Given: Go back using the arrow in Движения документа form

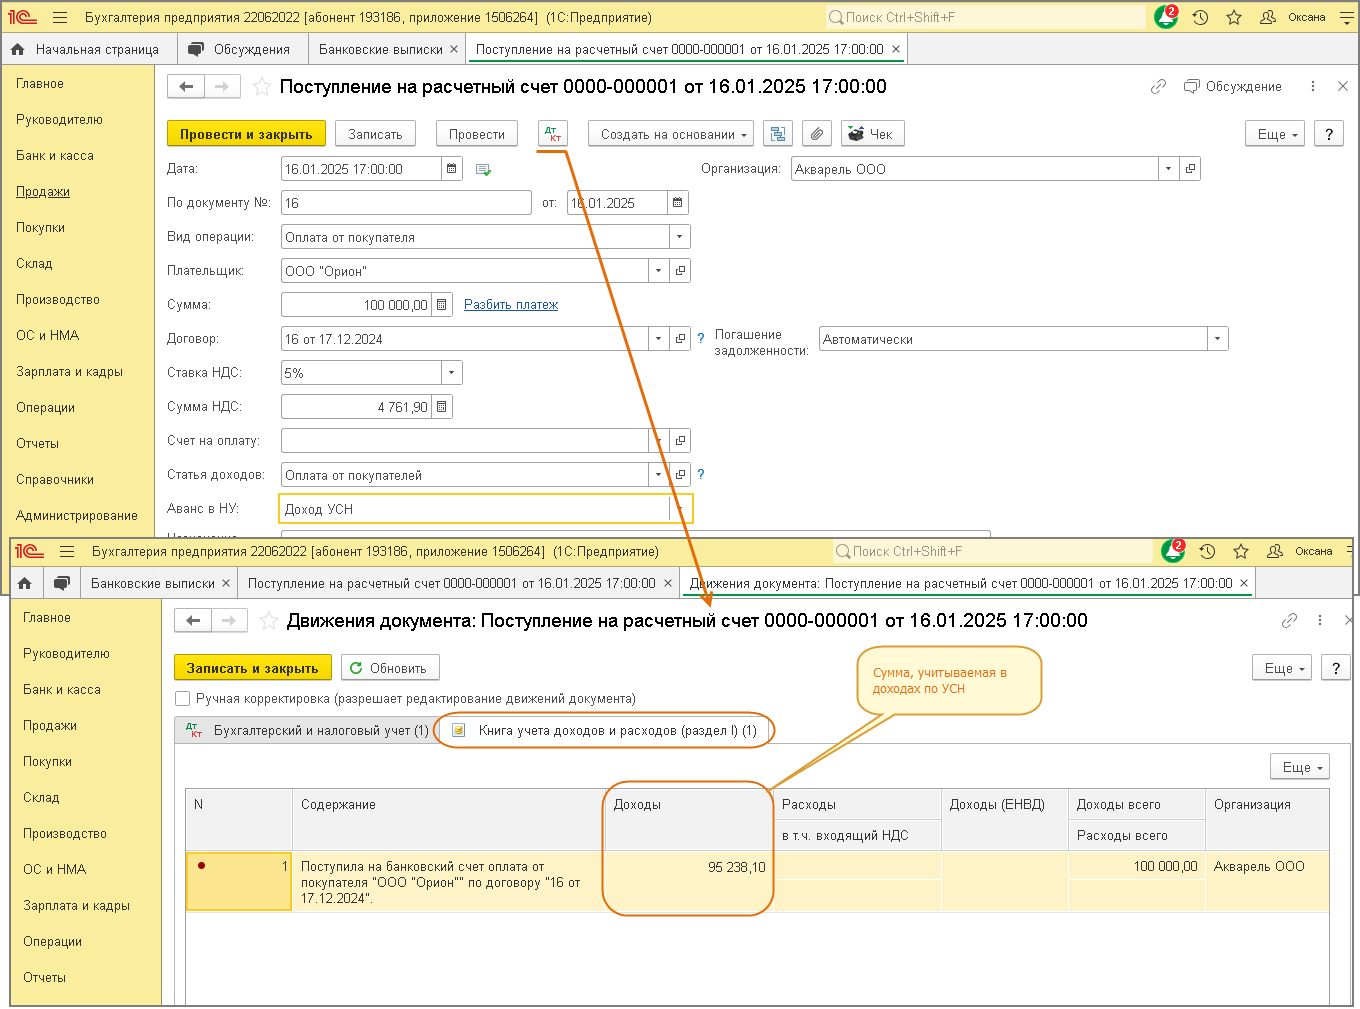Looking at the screenshot, I should pyautogui.click(x=193, y=621).
